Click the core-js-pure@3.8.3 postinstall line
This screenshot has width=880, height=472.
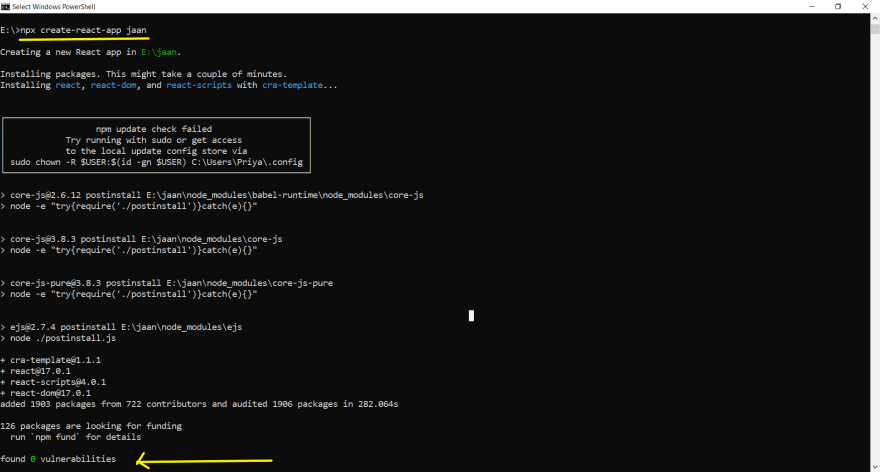[x=167, y=283]
